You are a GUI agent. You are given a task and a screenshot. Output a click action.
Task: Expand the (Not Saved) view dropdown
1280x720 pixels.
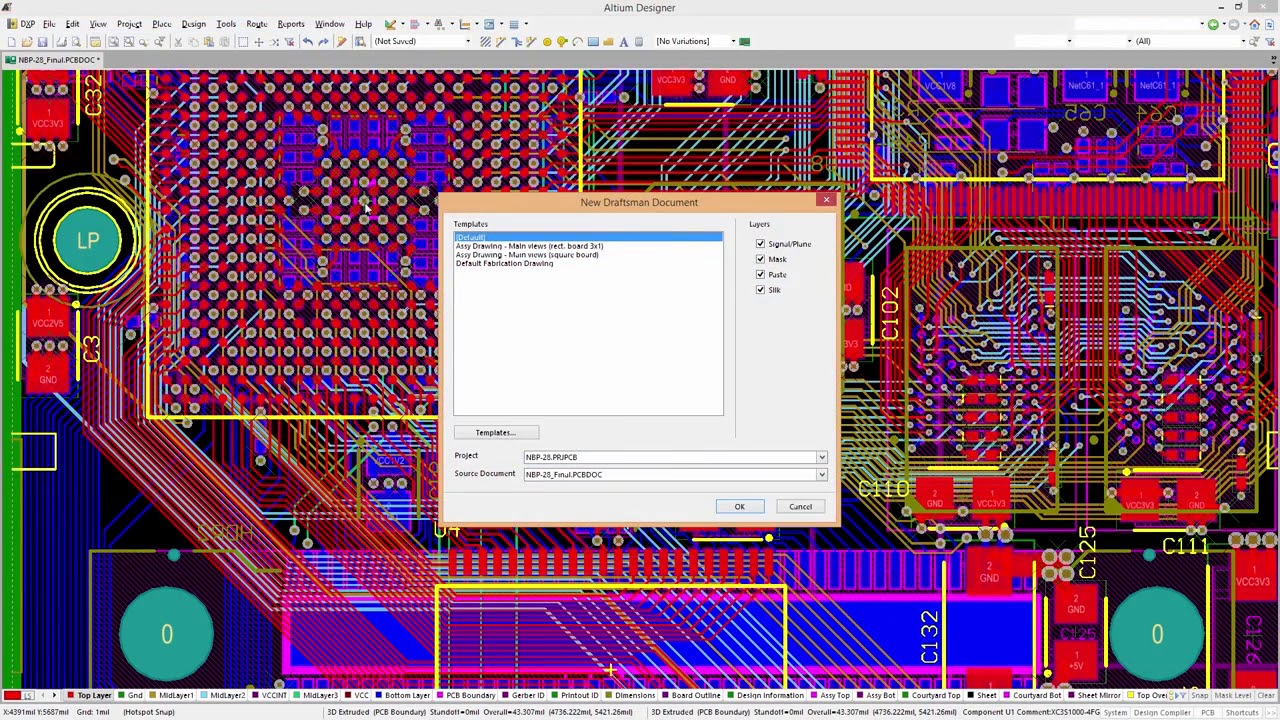tap(468, 41)
